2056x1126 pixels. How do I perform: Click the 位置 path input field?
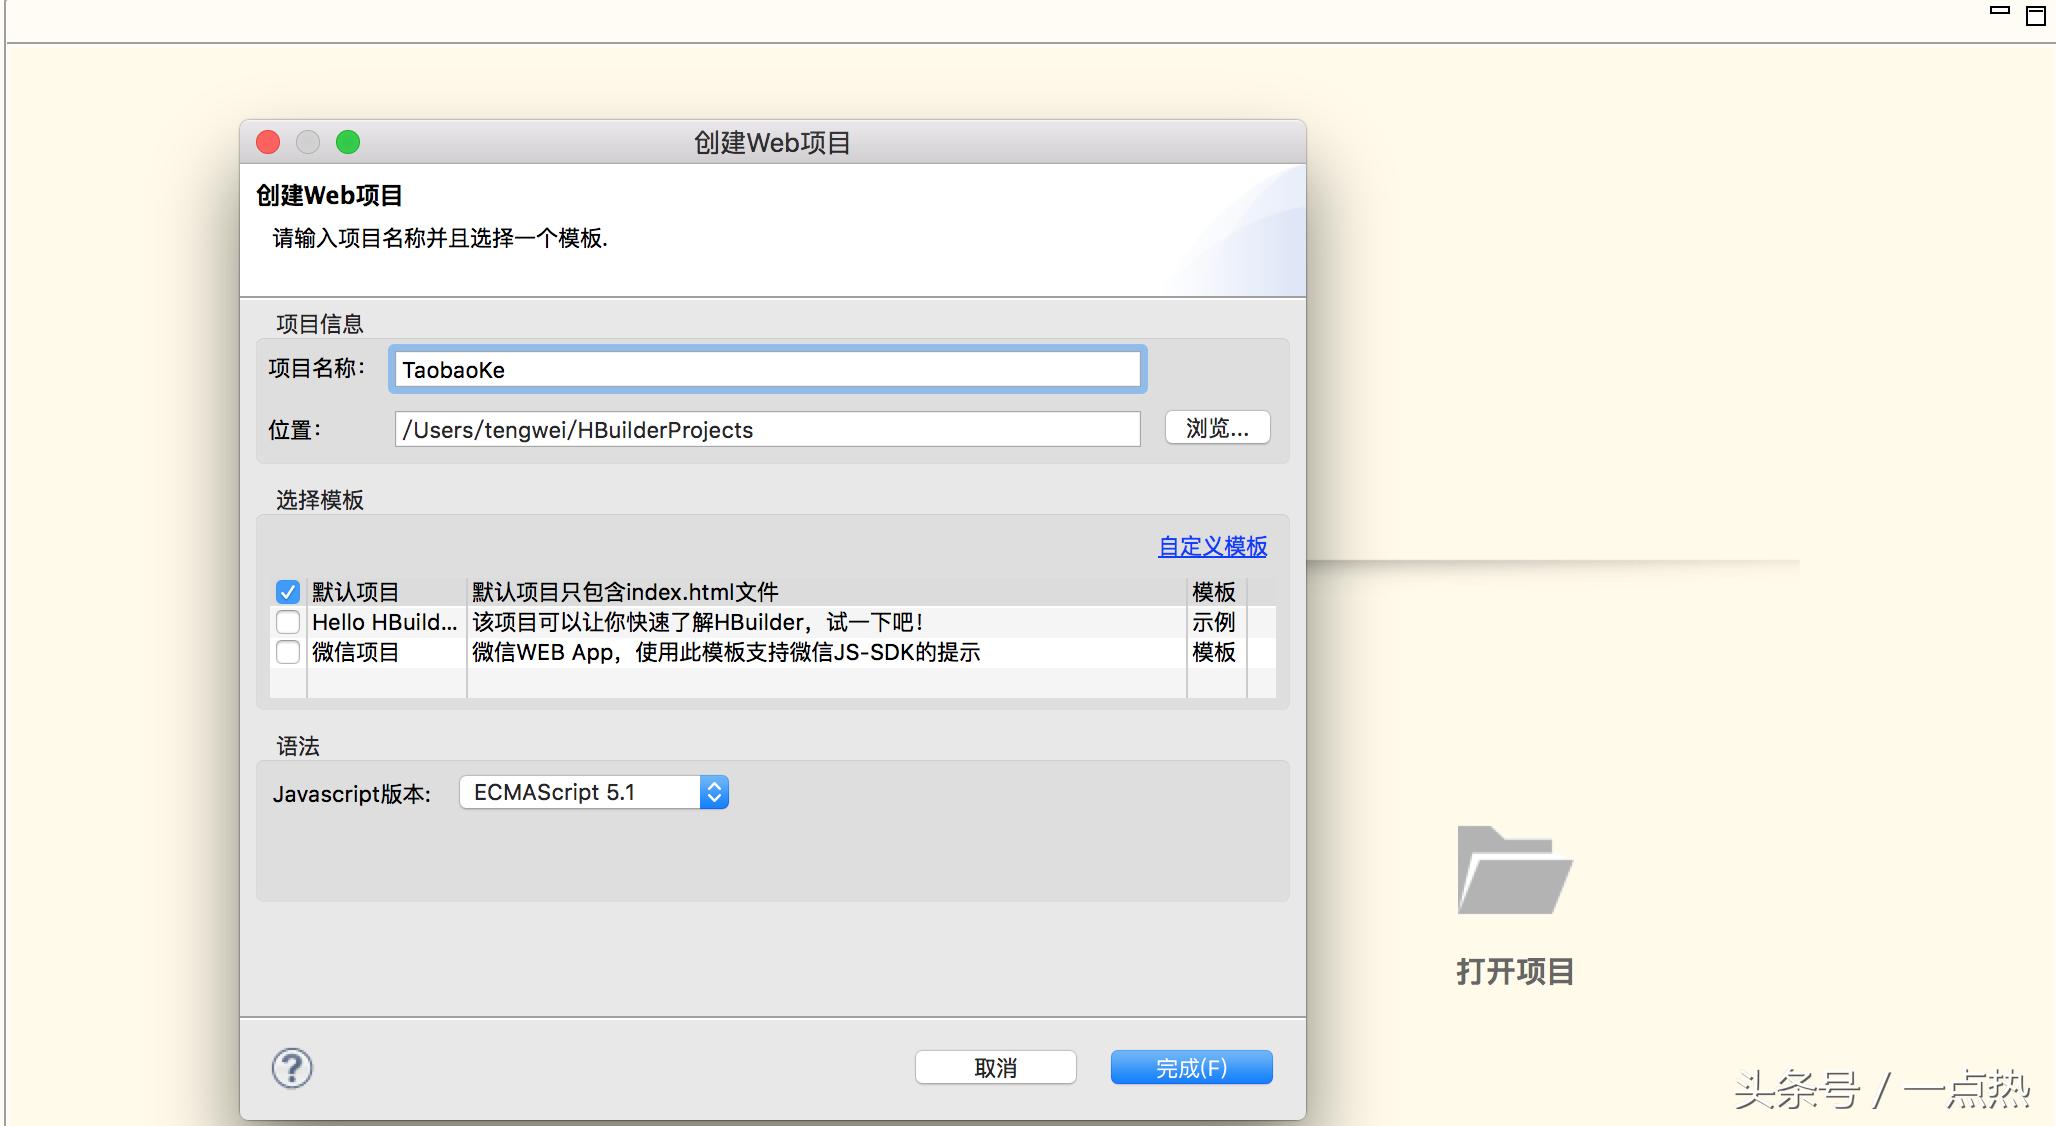point(767,430)
